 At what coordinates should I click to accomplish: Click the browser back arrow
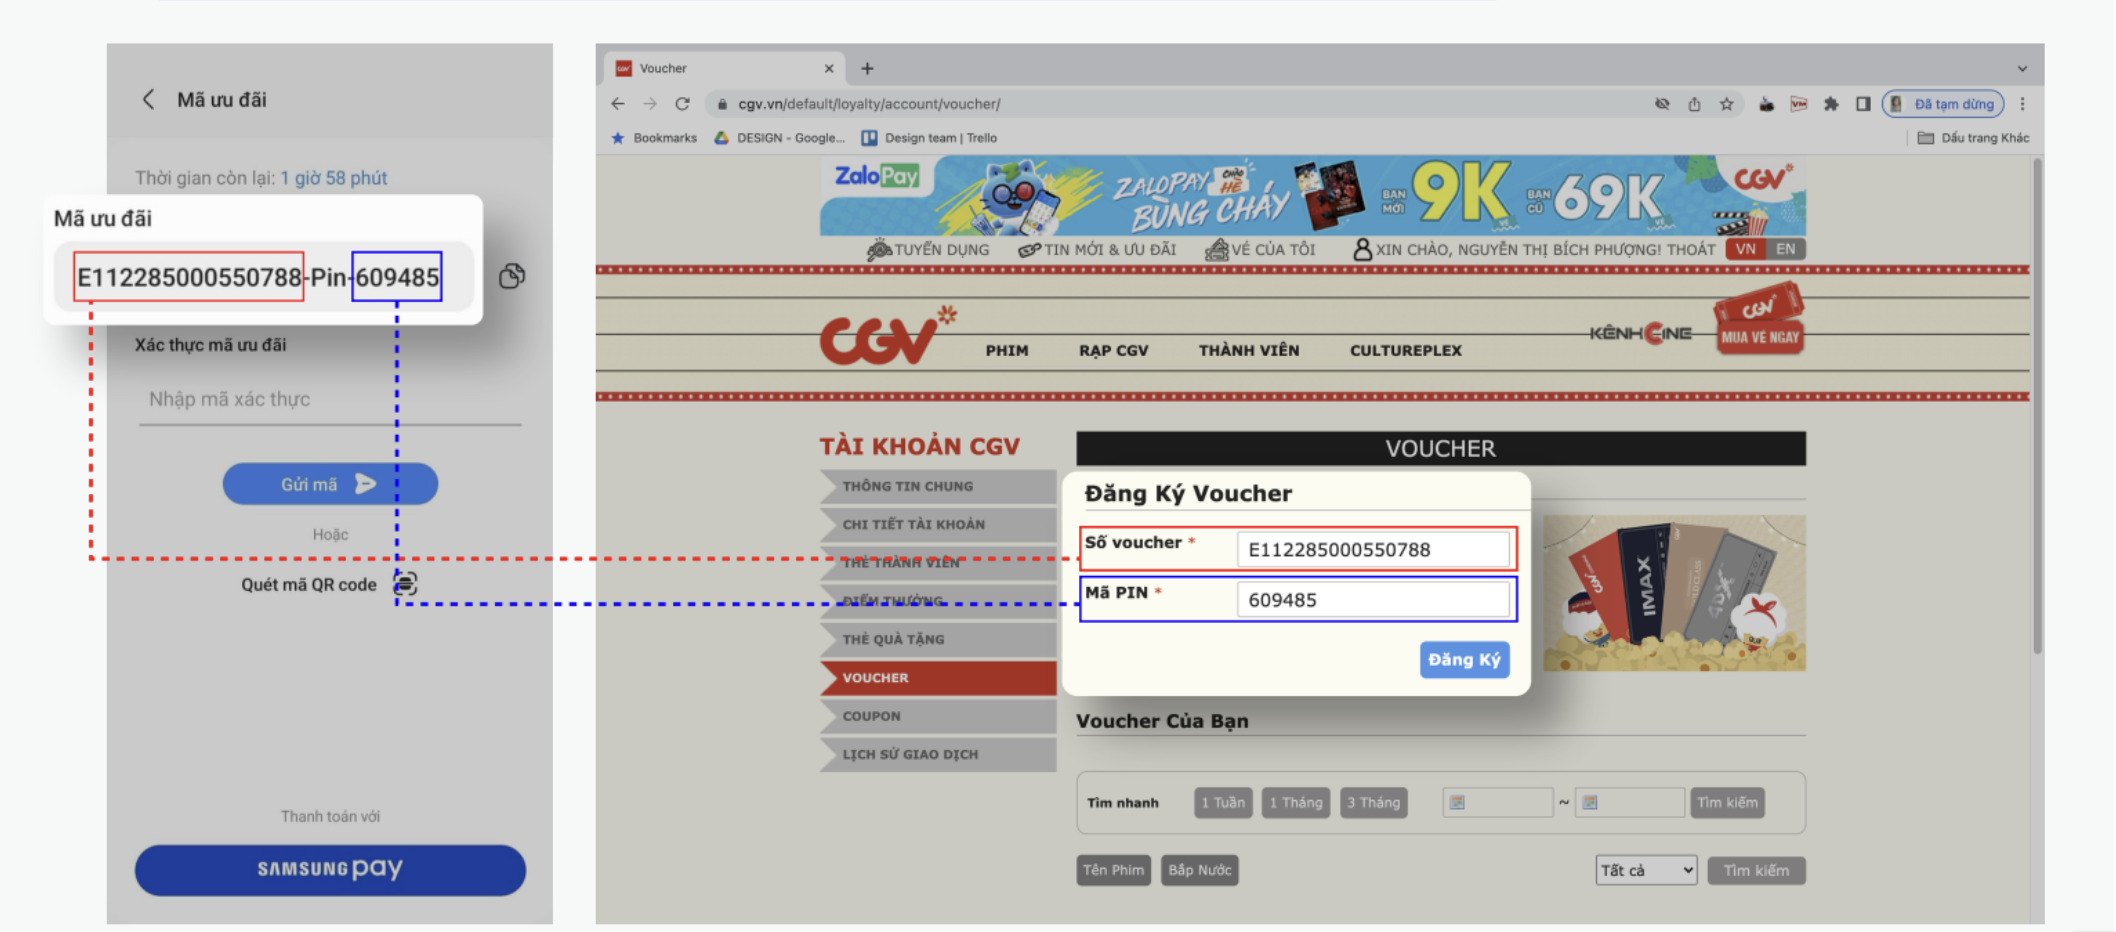pos(618,104)
